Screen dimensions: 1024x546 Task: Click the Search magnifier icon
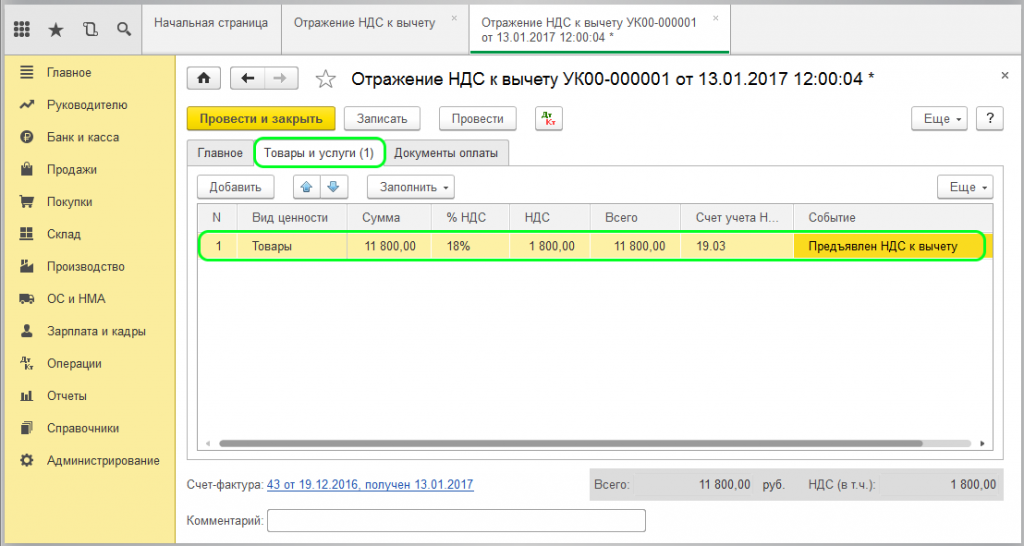tap(123, 29)
